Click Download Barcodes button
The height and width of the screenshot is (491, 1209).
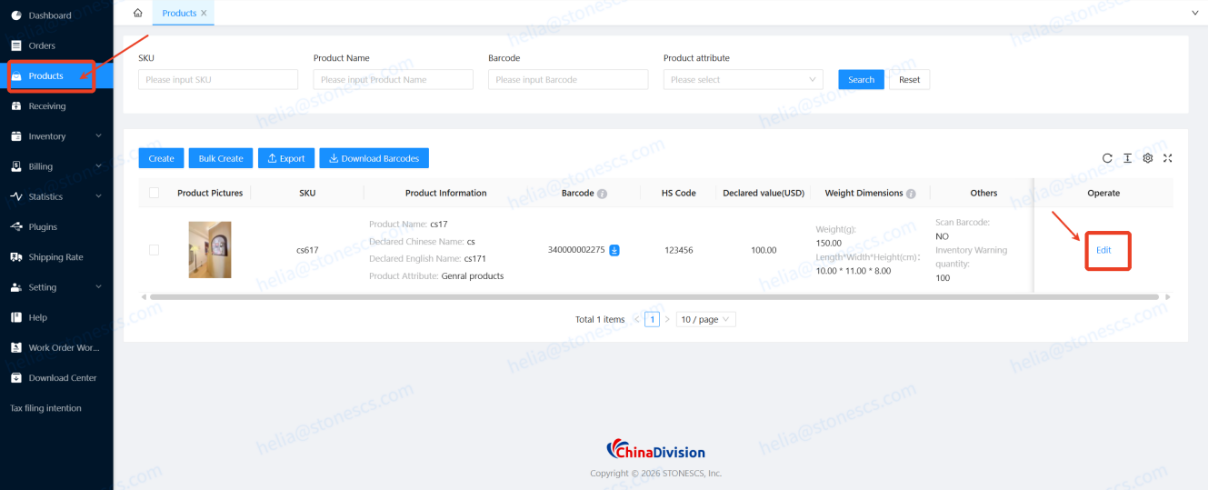(374, 158)
